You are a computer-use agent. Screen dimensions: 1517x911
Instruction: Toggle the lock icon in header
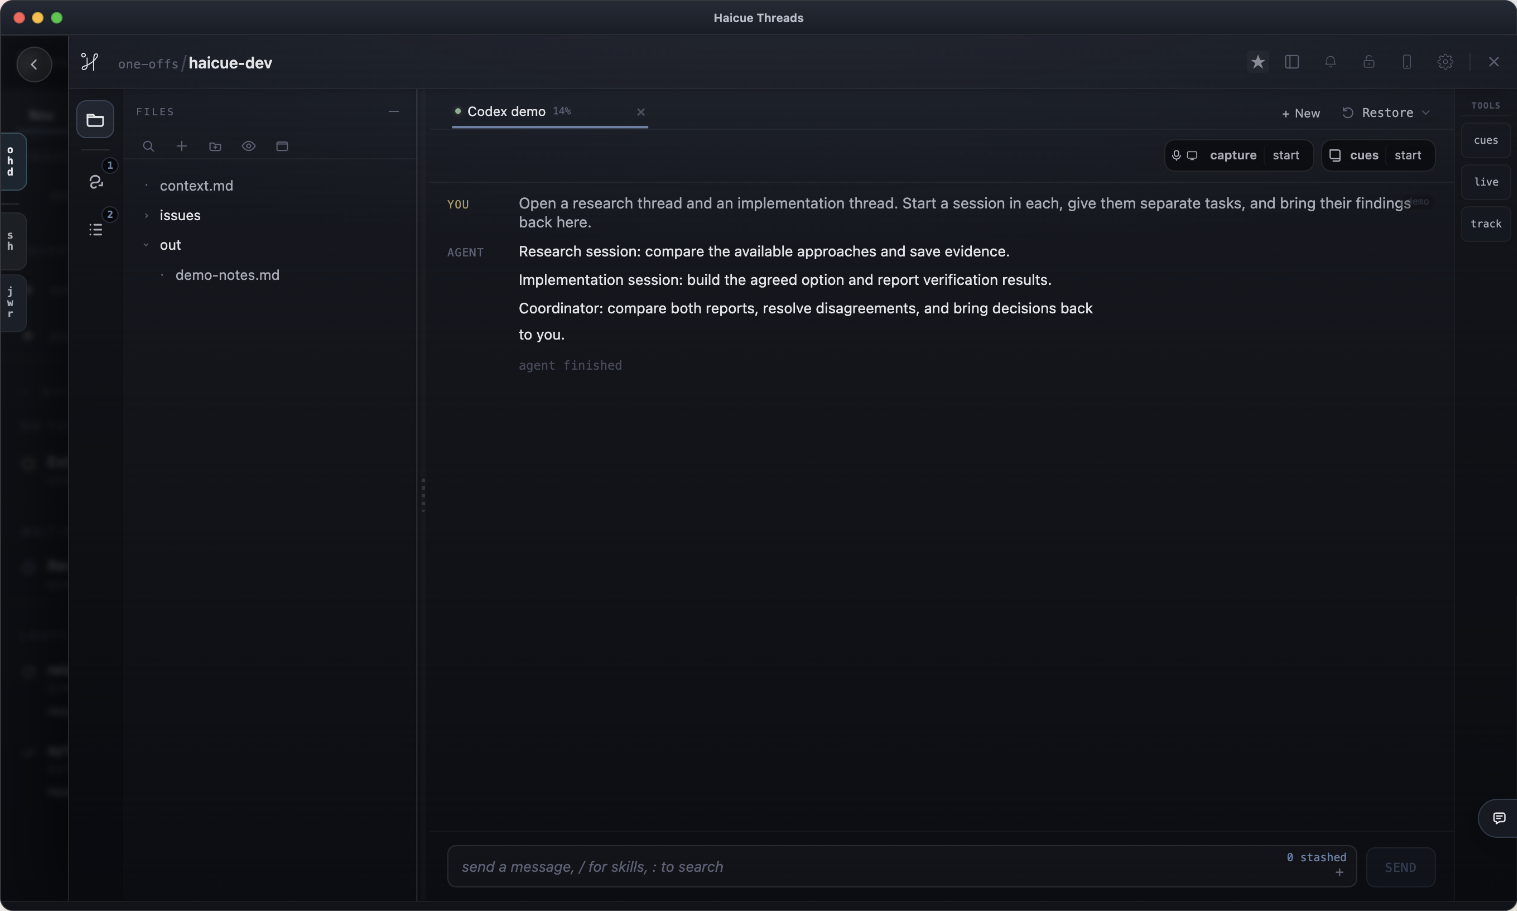click(x=1369, y=62)
